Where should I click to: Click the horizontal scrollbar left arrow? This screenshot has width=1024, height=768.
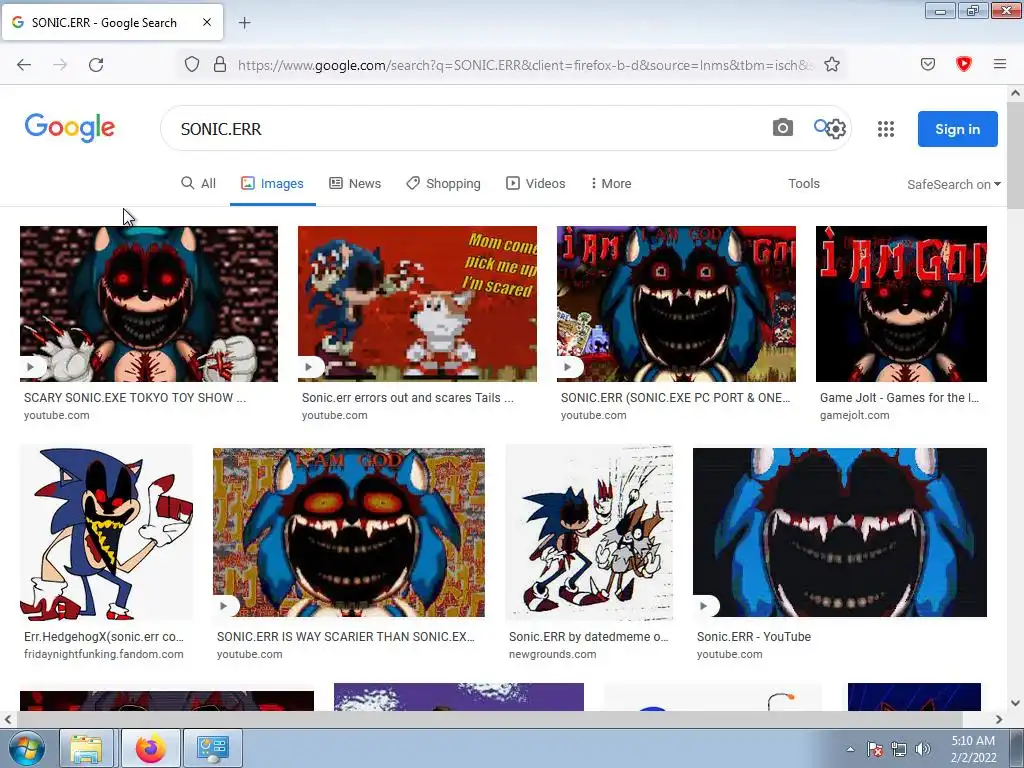click(x=8, y=720)
